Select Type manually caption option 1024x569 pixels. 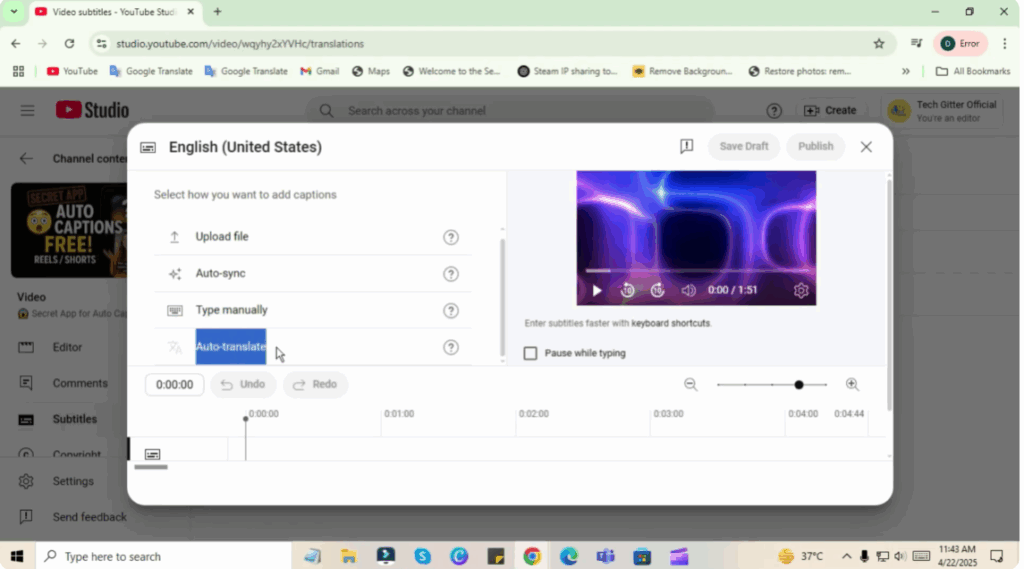tap(231, 310)
